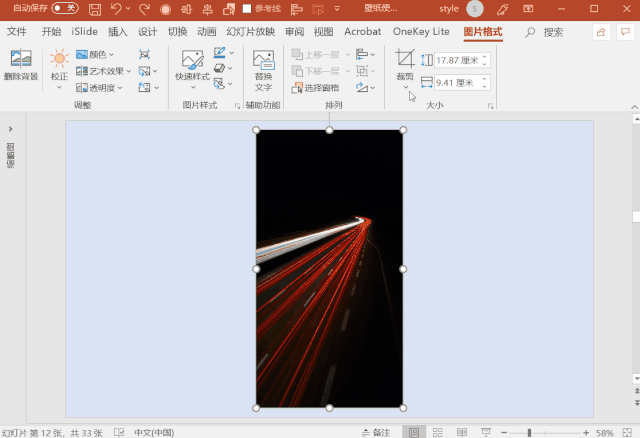
Task: Switch to the Insert (插入) tab
Action: click(118, 32)
